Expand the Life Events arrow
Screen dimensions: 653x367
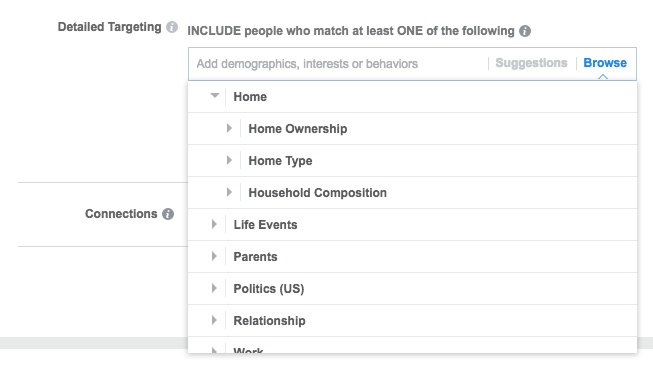[214, 224]
